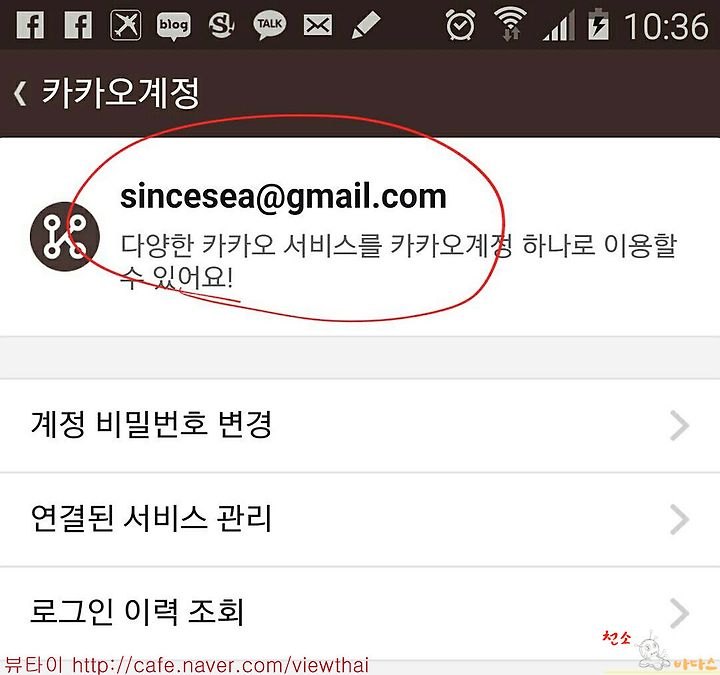The height and width of the screenshot is (675, 720).
Task: Tap the sincesea@gmail.com account email
Action: pyautogui.click(x=283, y=198)
